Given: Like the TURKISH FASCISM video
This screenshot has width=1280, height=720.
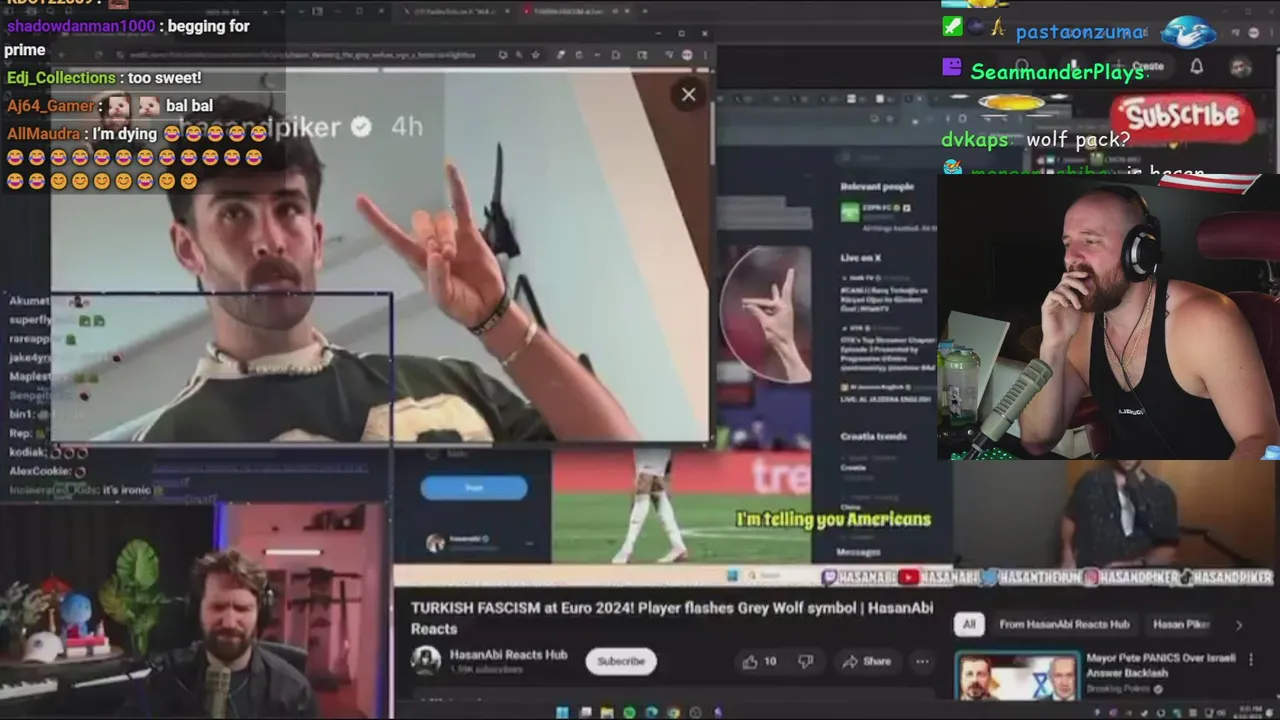Looking at the screenshot, I should coord(758,661).
